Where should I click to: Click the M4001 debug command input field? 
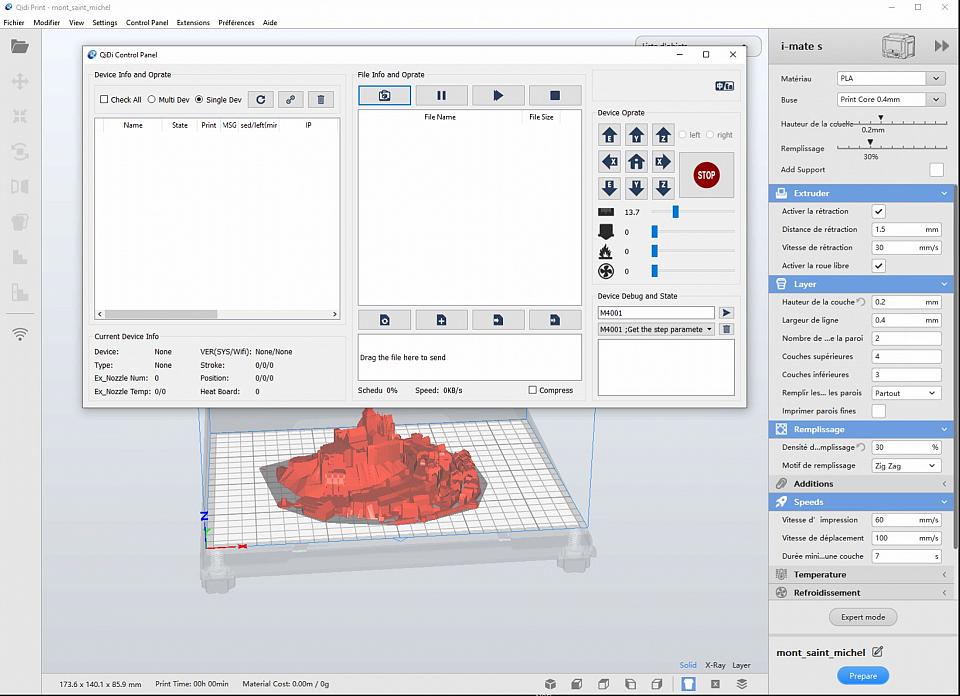click(x=656, y=313)
